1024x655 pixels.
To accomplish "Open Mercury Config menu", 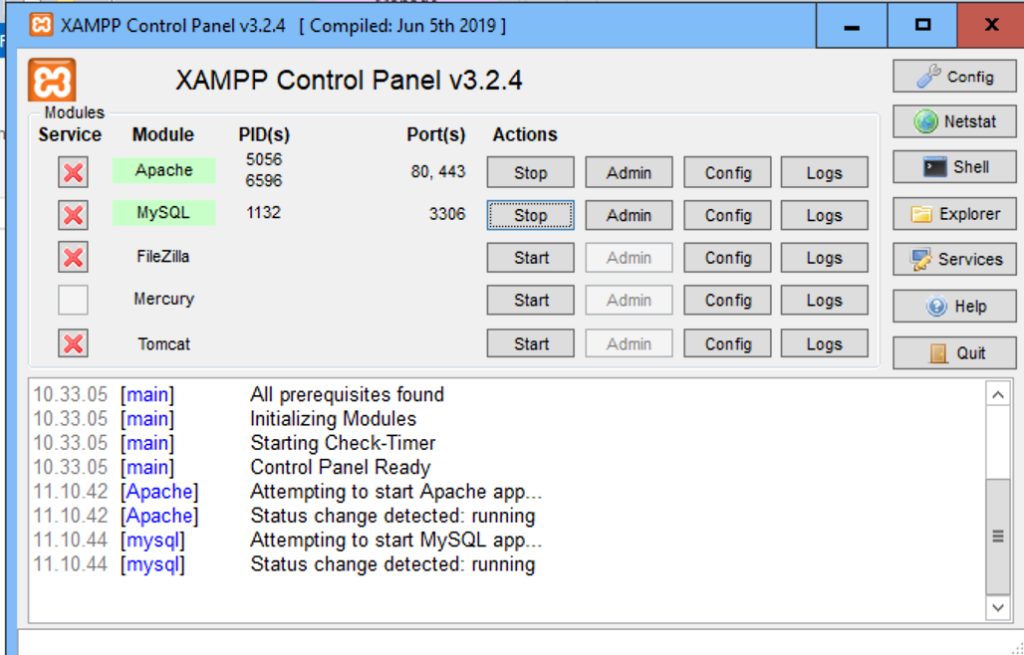I will click(x=728, y=300).
